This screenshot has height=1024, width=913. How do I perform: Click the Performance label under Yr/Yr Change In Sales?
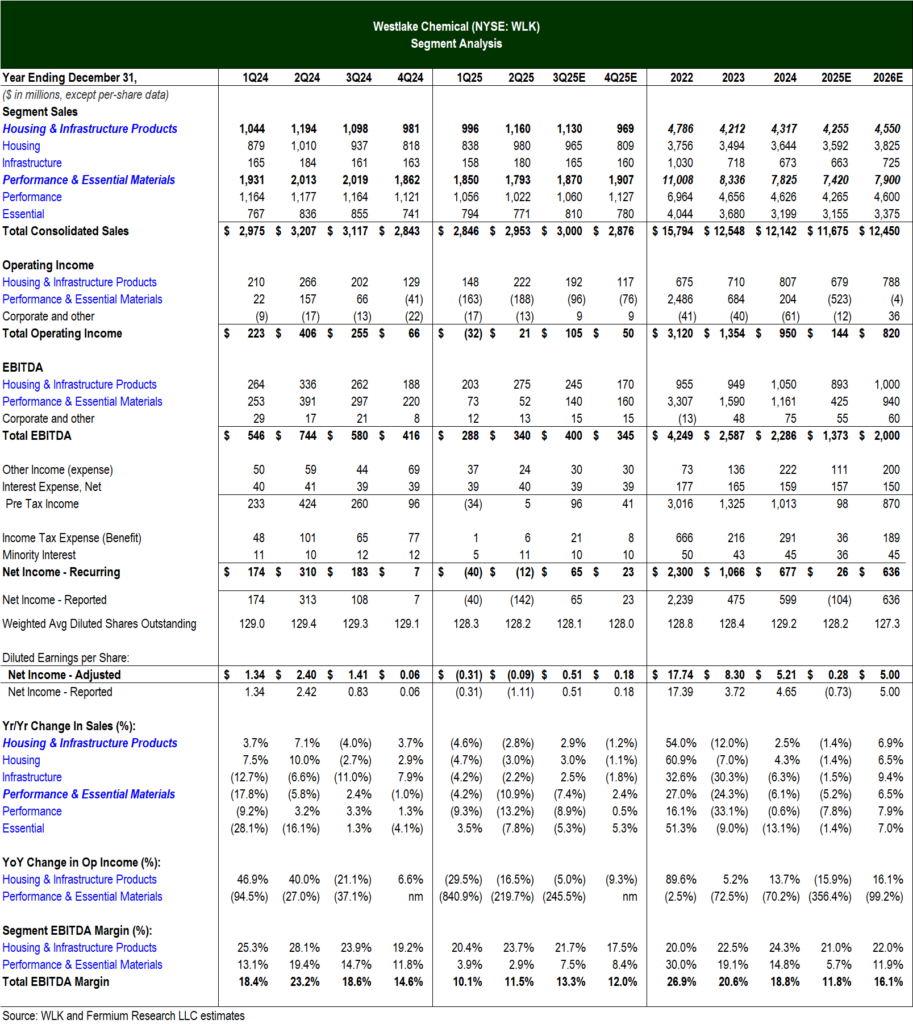(x=32, y=811)
